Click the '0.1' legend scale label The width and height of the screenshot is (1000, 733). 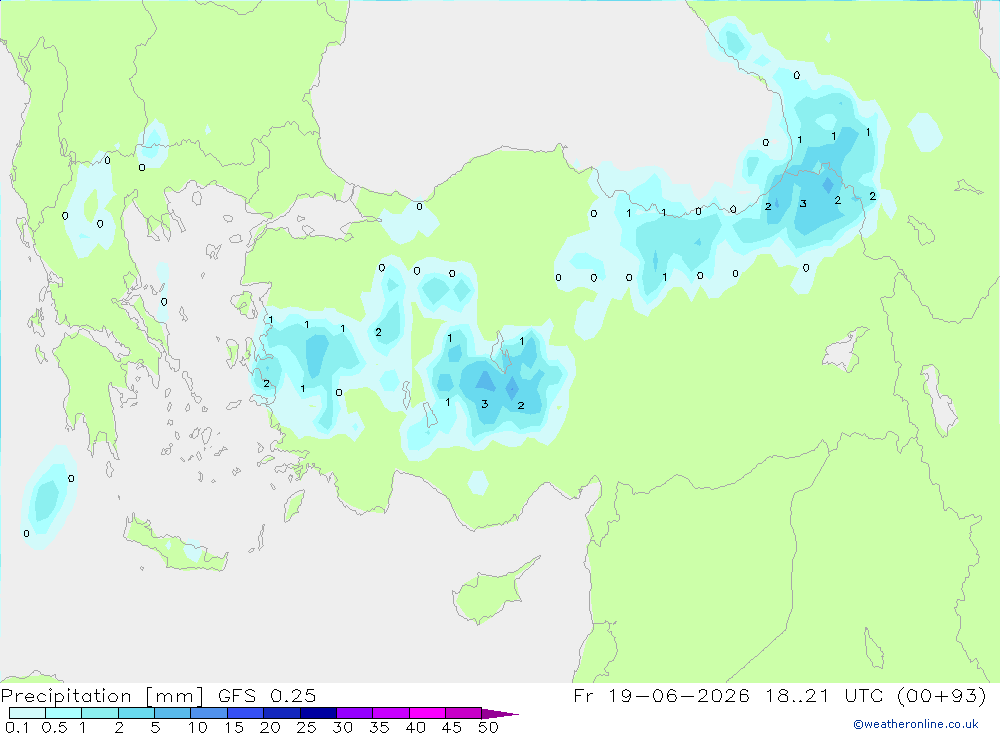coord(17,727)
